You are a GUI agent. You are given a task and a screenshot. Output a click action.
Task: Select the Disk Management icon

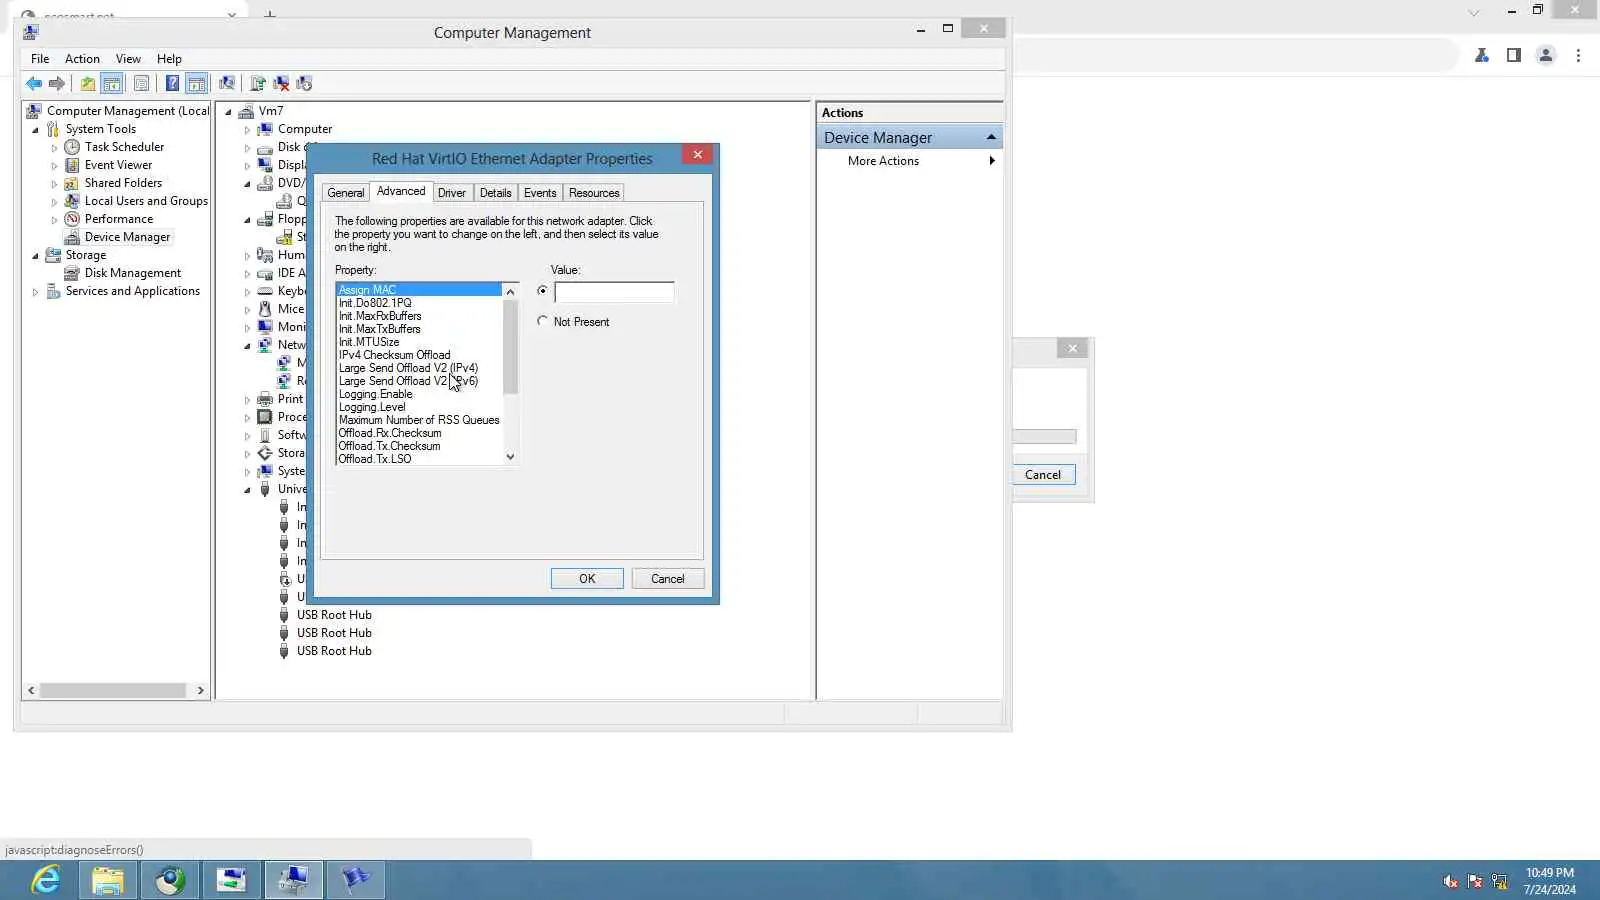(x=72, y=273)
